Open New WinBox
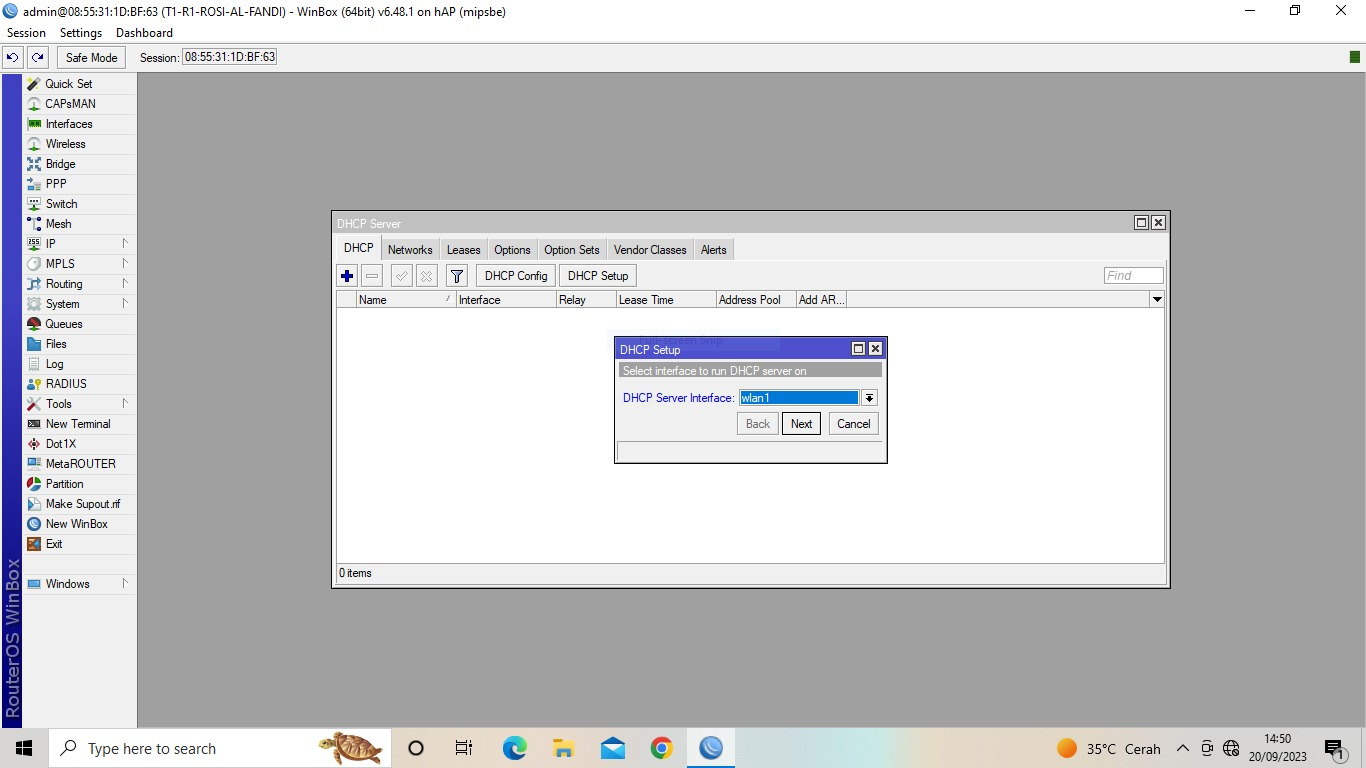The image size is (1366, 768). tap(79, 524)
